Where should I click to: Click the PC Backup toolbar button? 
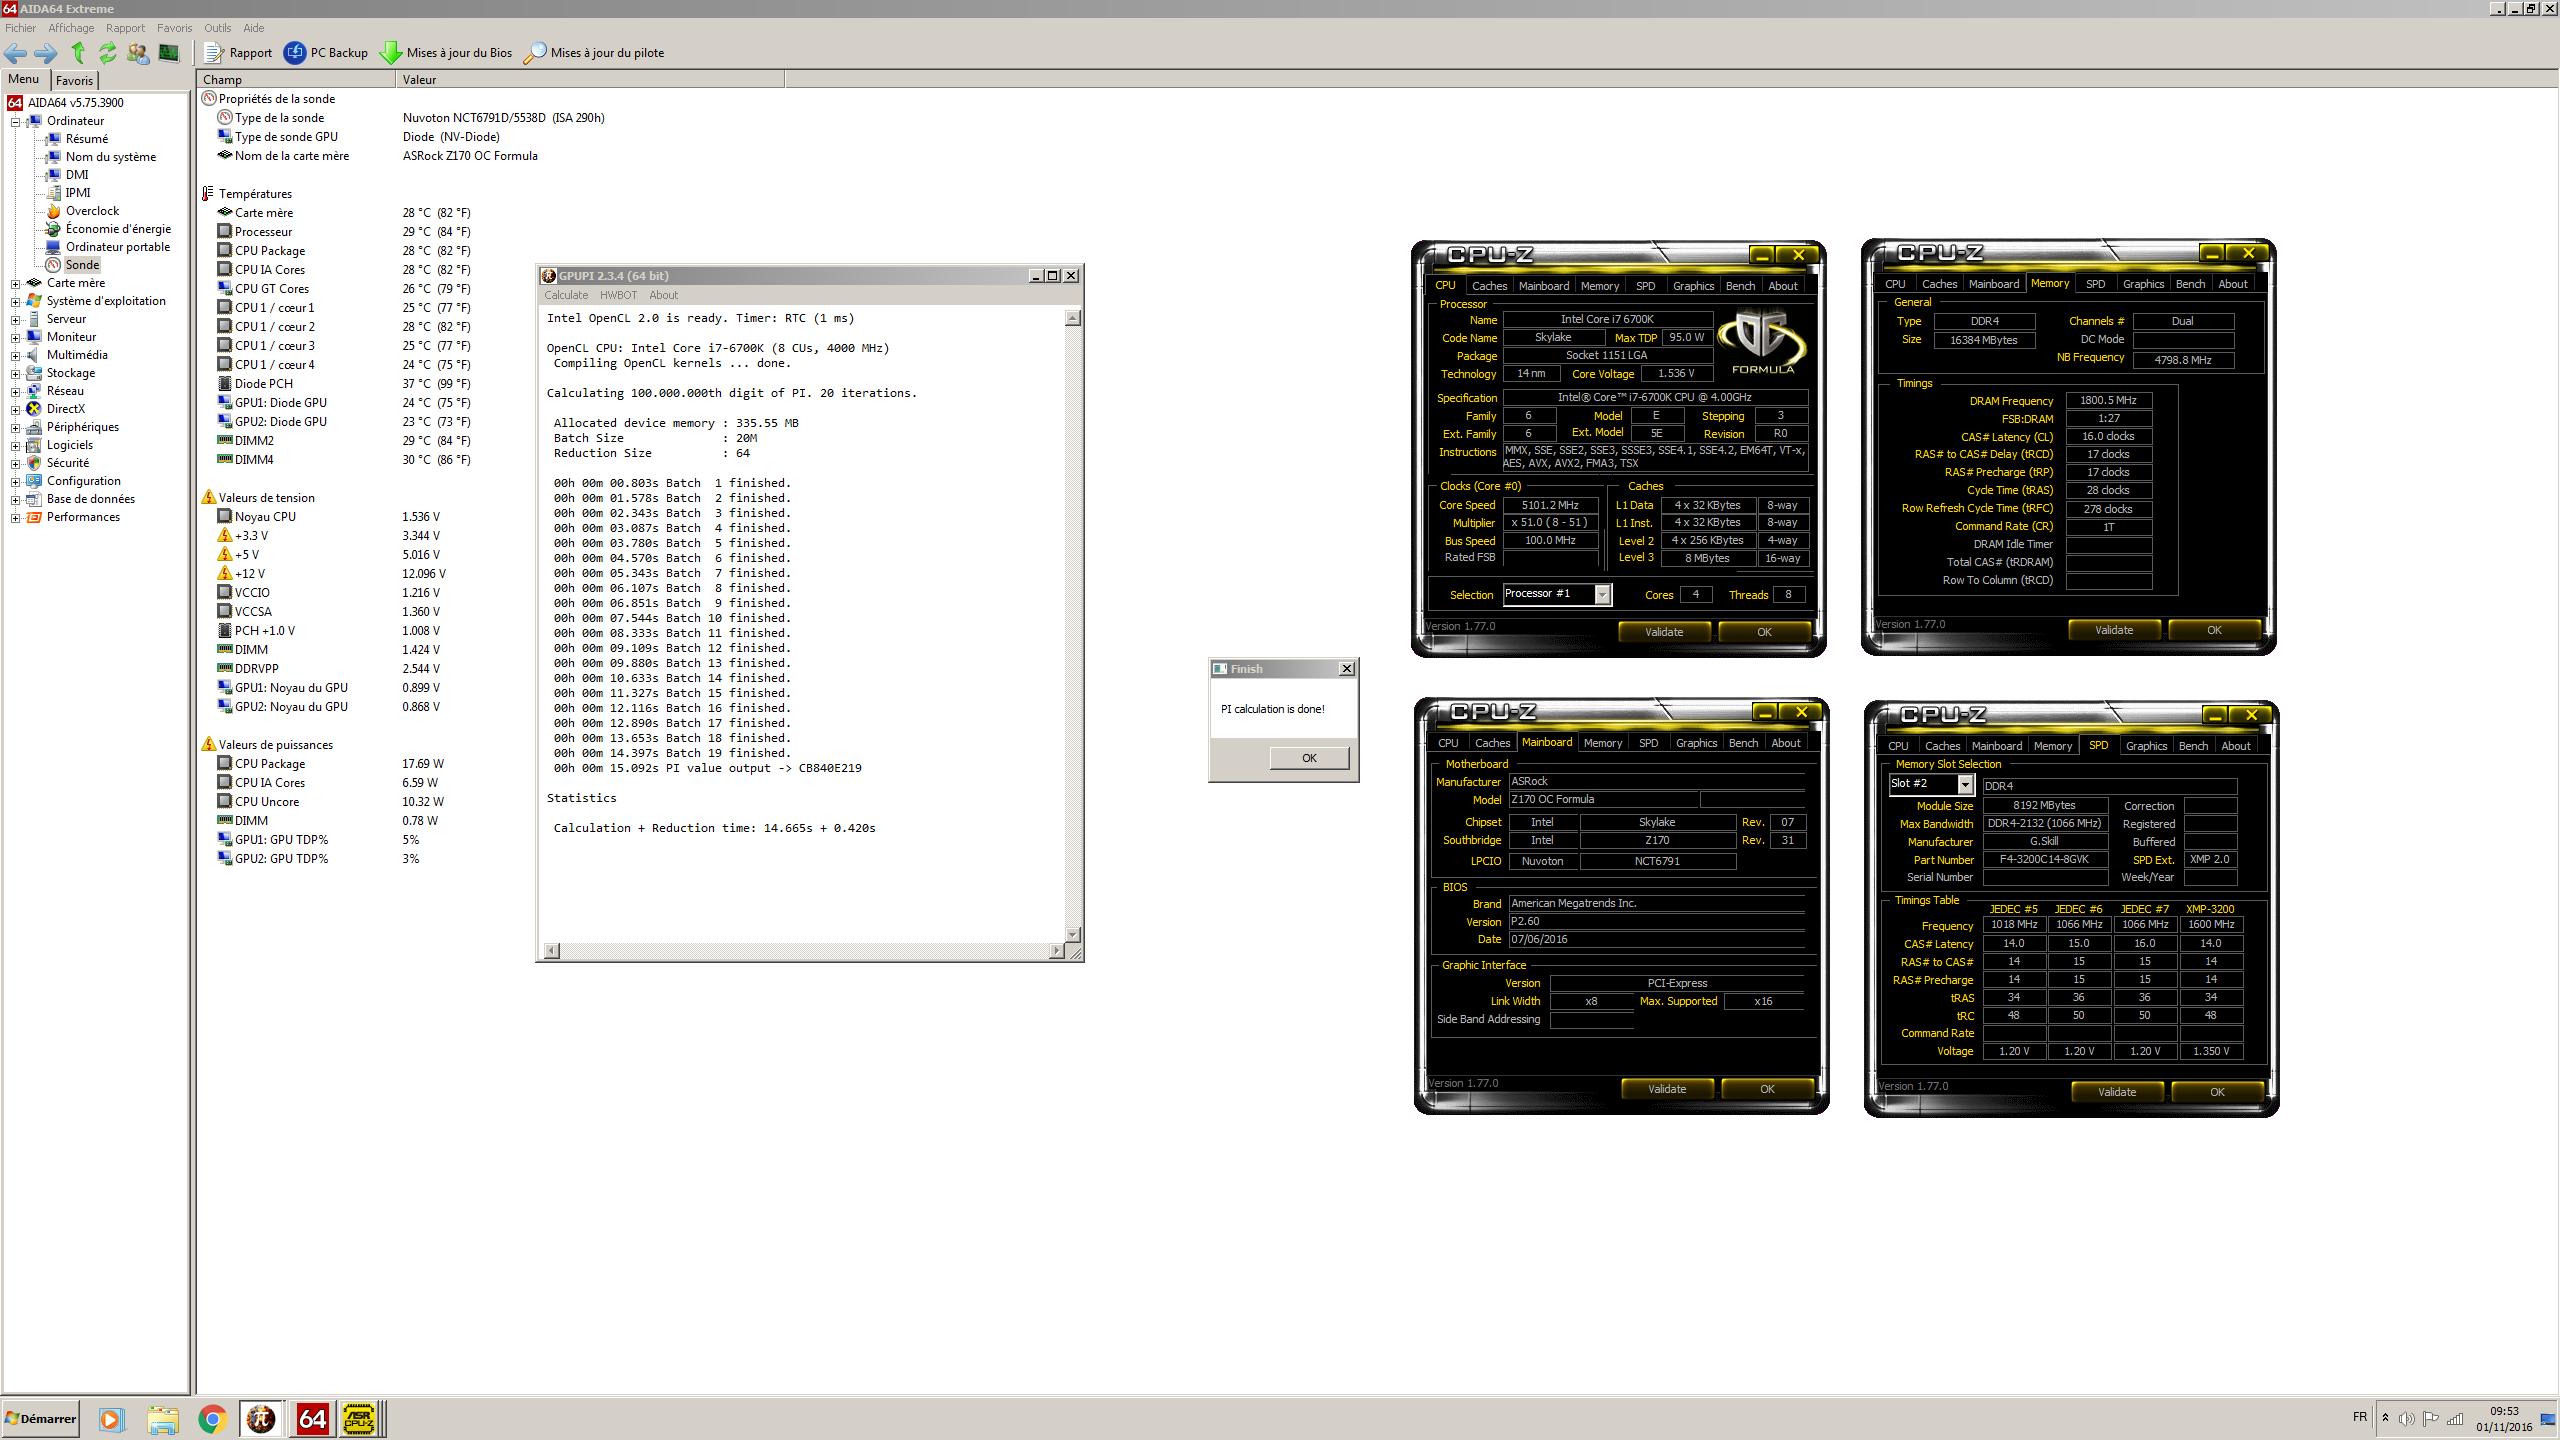(x=326, y=53)
